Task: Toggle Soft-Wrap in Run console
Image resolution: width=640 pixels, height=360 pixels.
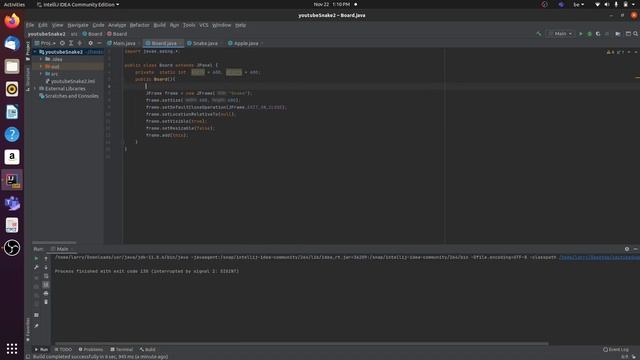Action: 46,276
